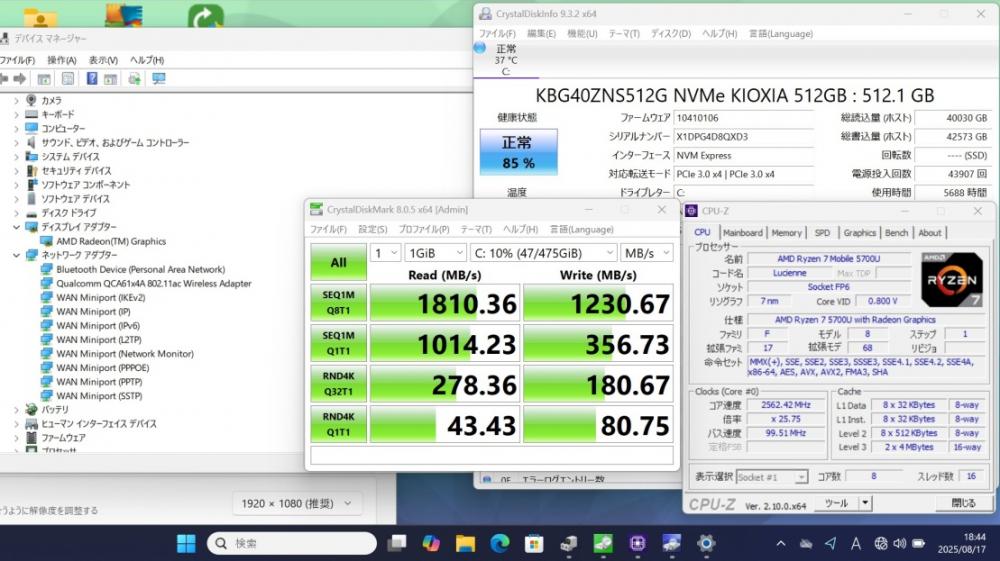Viewport: 1000px width, 561px height.
Task: Click the battery icon in system tray
Action: [x=918, y=543]
